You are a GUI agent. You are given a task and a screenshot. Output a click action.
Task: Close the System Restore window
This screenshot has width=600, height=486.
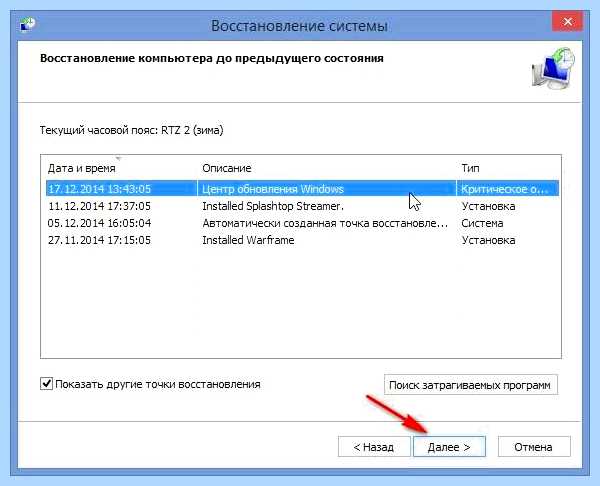coord(567,22)
